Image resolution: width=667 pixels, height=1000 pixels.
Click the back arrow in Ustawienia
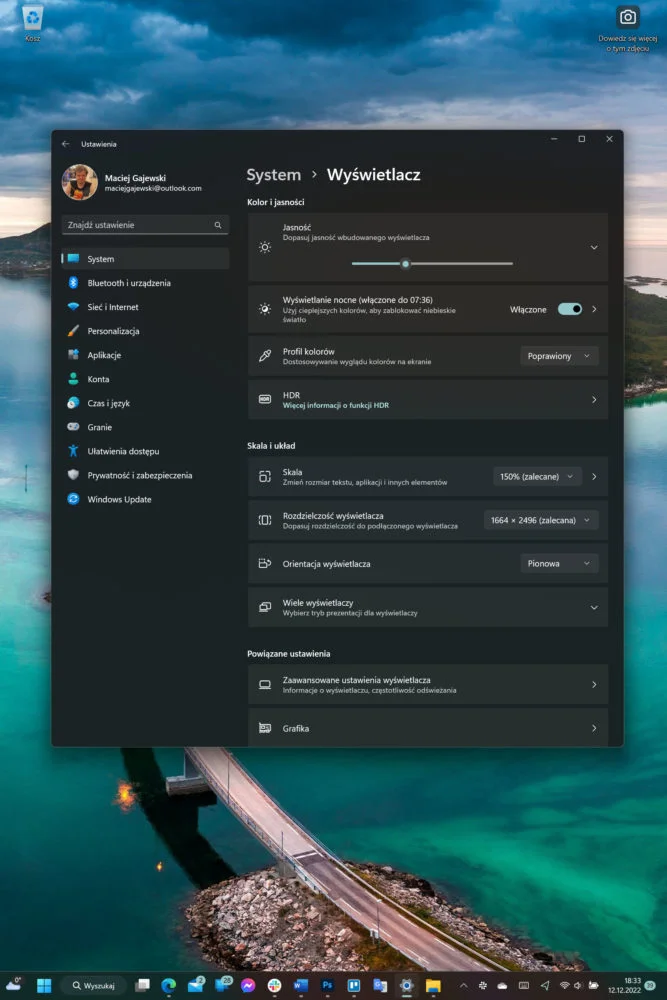pyautogui.click(x=66, y=144)
